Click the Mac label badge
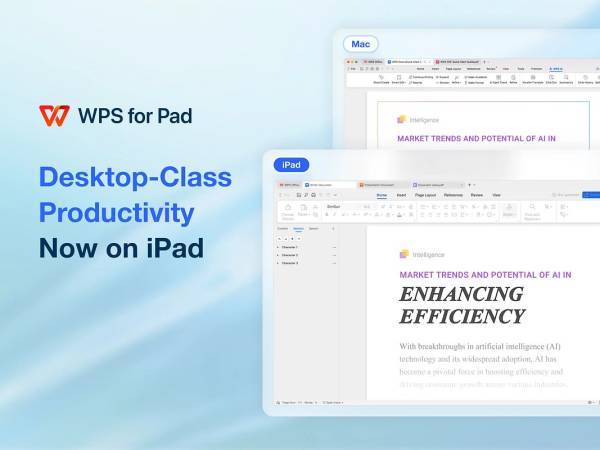Screen dimensions: 600x450 [360, 44]
